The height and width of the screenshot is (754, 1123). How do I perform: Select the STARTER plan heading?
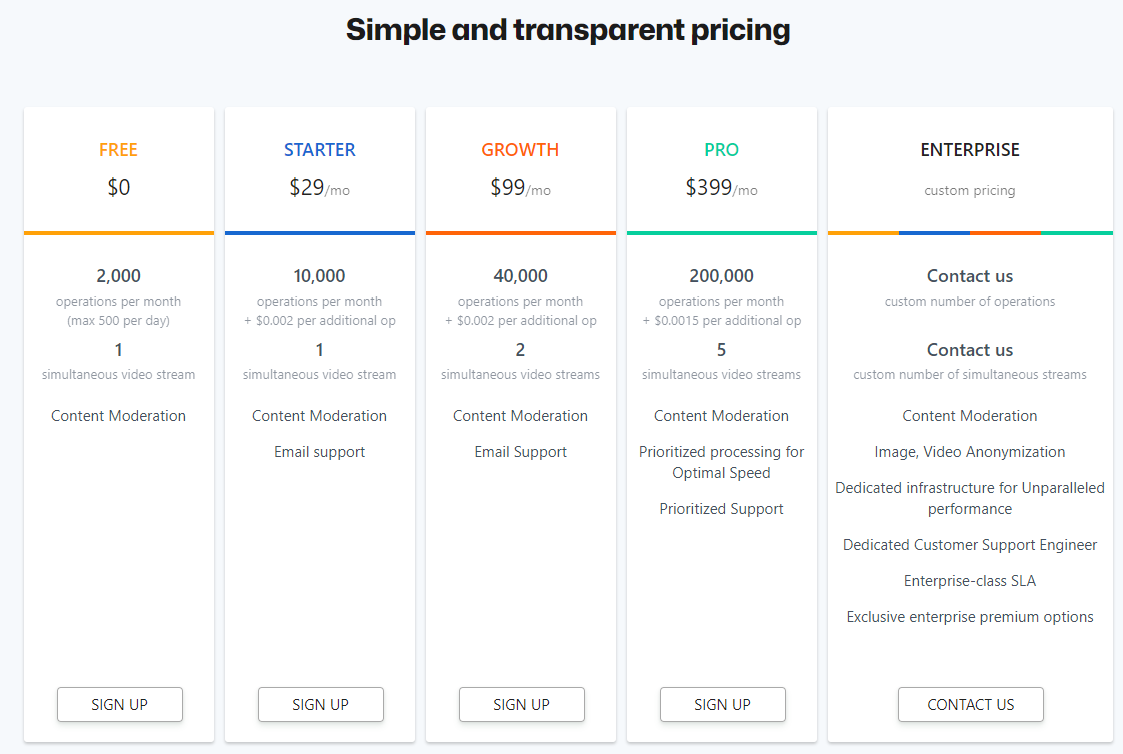319,150
